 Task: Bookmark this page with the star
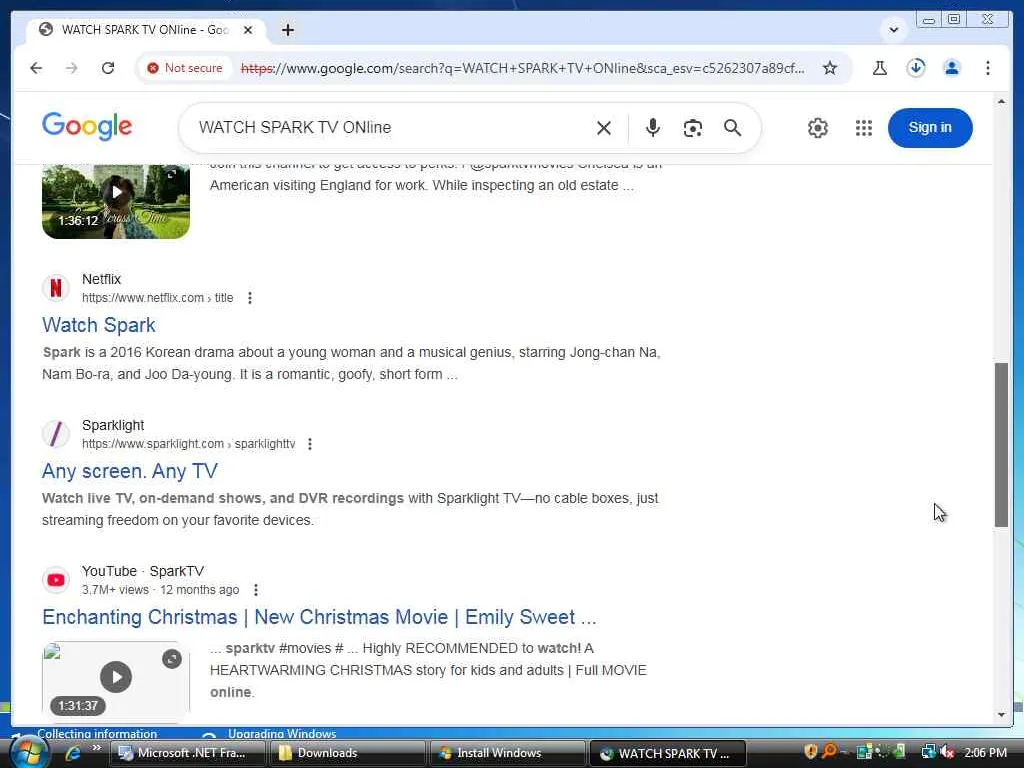829,68
